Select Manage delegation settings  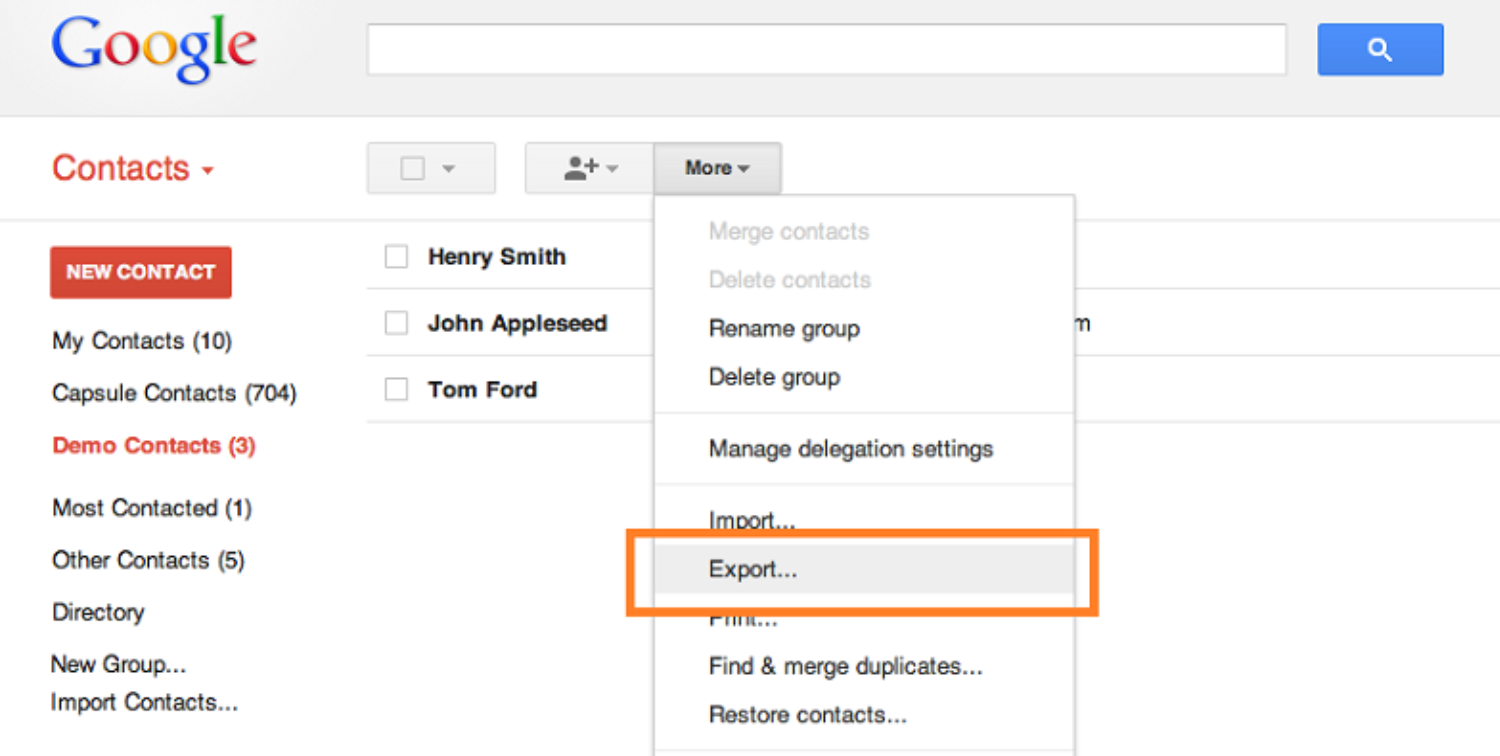pos(851,449)
